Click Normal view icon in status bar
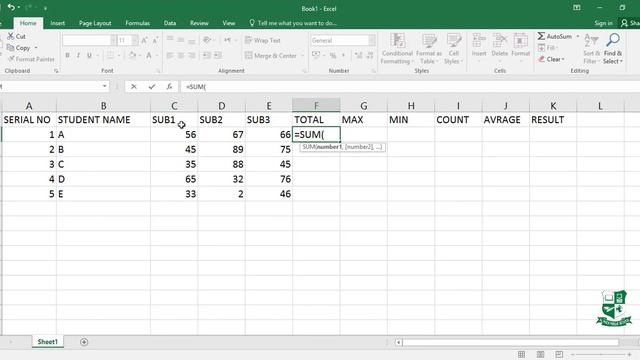 tap(521, 354)
